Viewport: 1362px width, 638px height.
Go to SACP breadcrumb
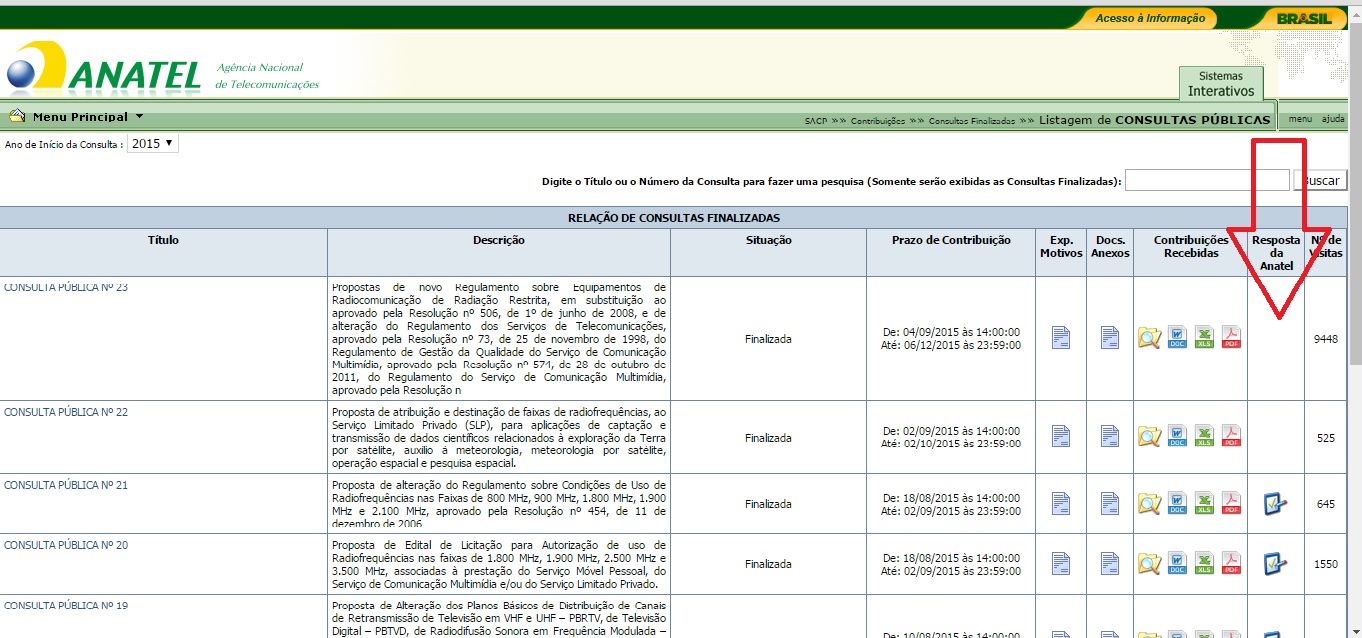tap(815, 121)
